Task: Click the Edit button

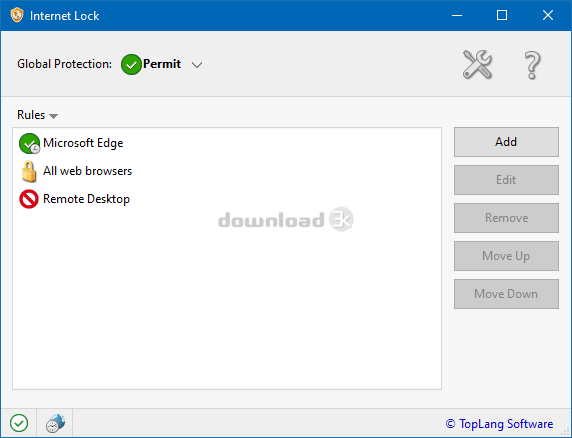Action: 506,180
